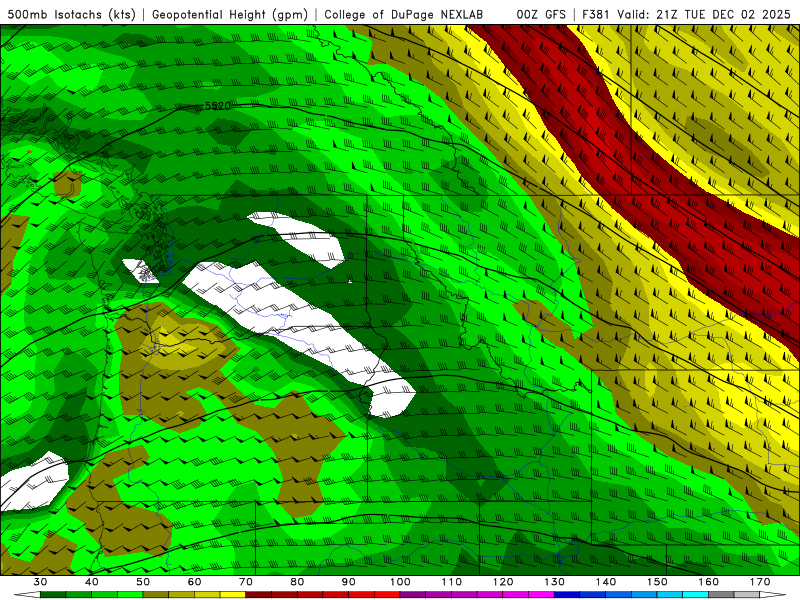Click the '70' value on the color scale
The image size is (800, 600).
pos(246,582)
